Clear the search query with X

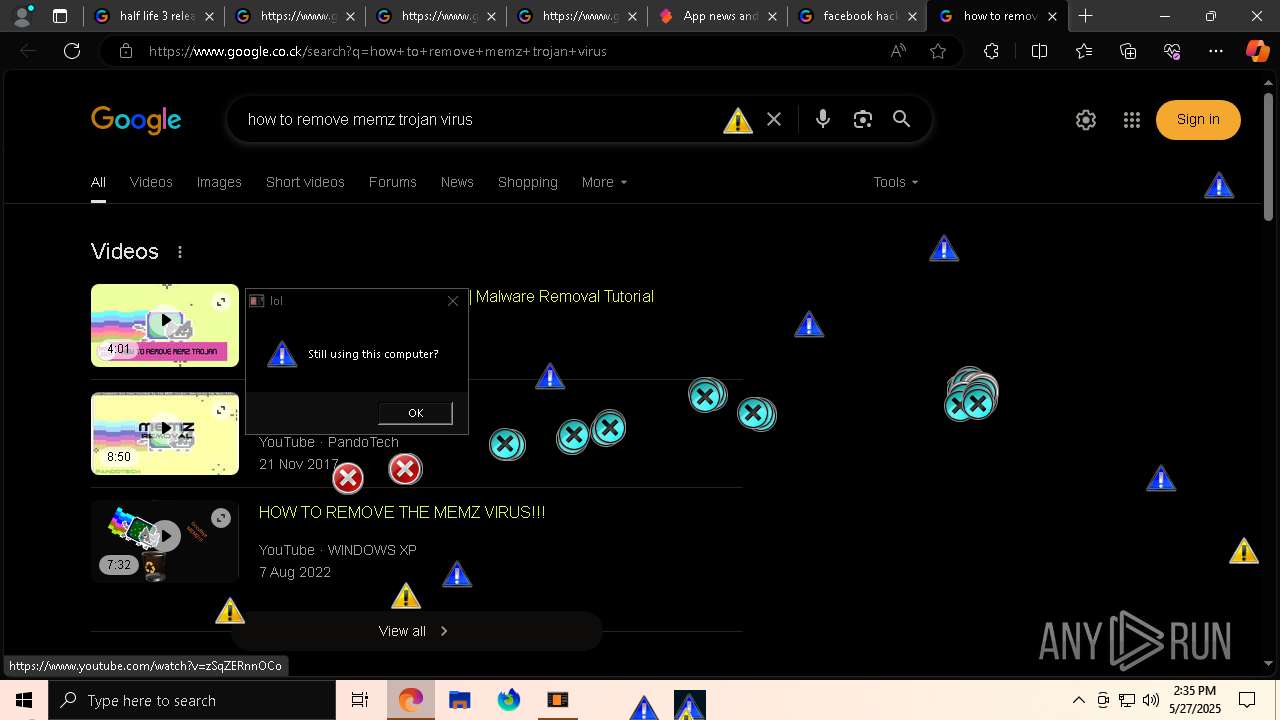[x=774, y=119]
